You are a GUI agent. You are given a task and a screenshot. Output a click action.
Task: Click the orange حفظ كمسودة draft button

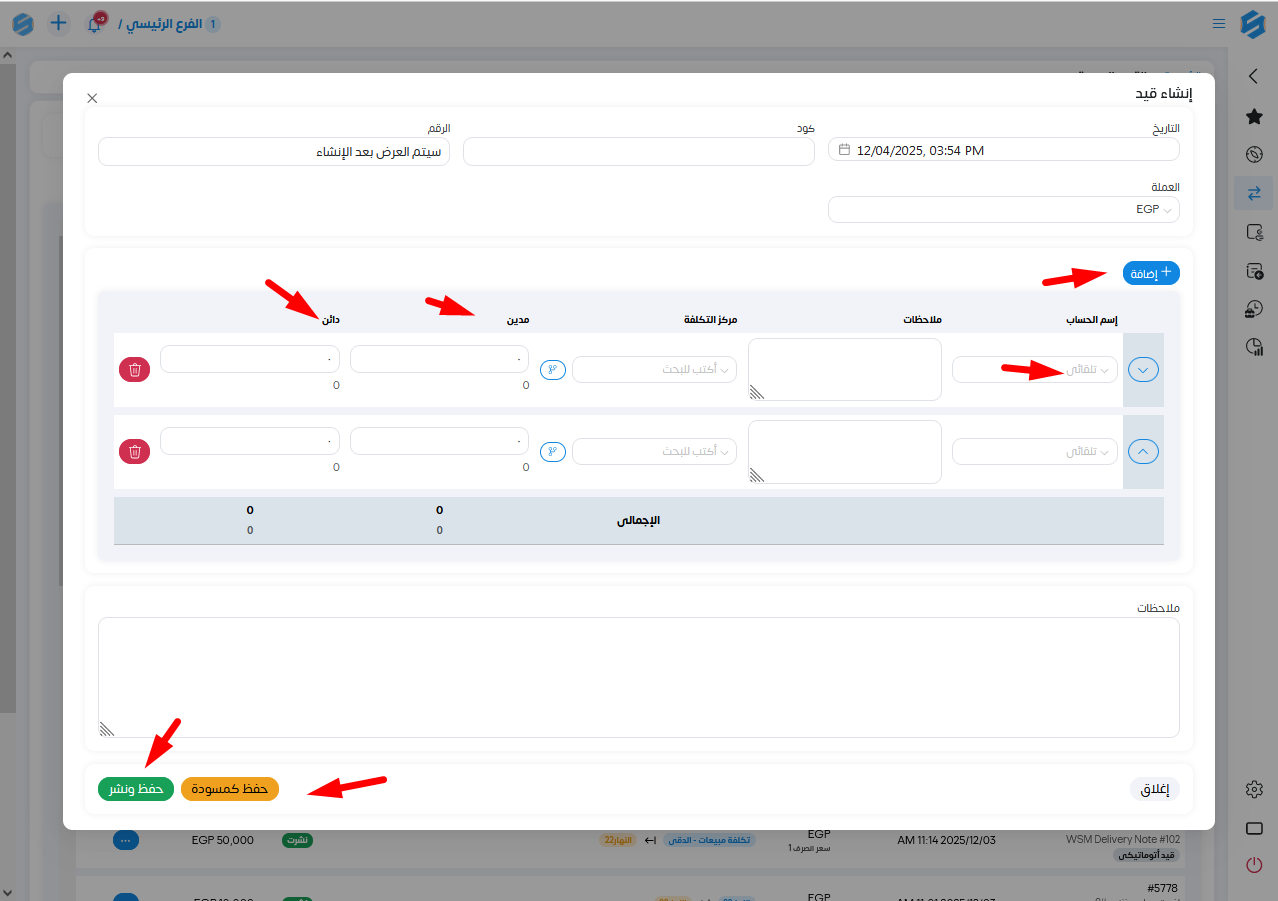[230, 789]
